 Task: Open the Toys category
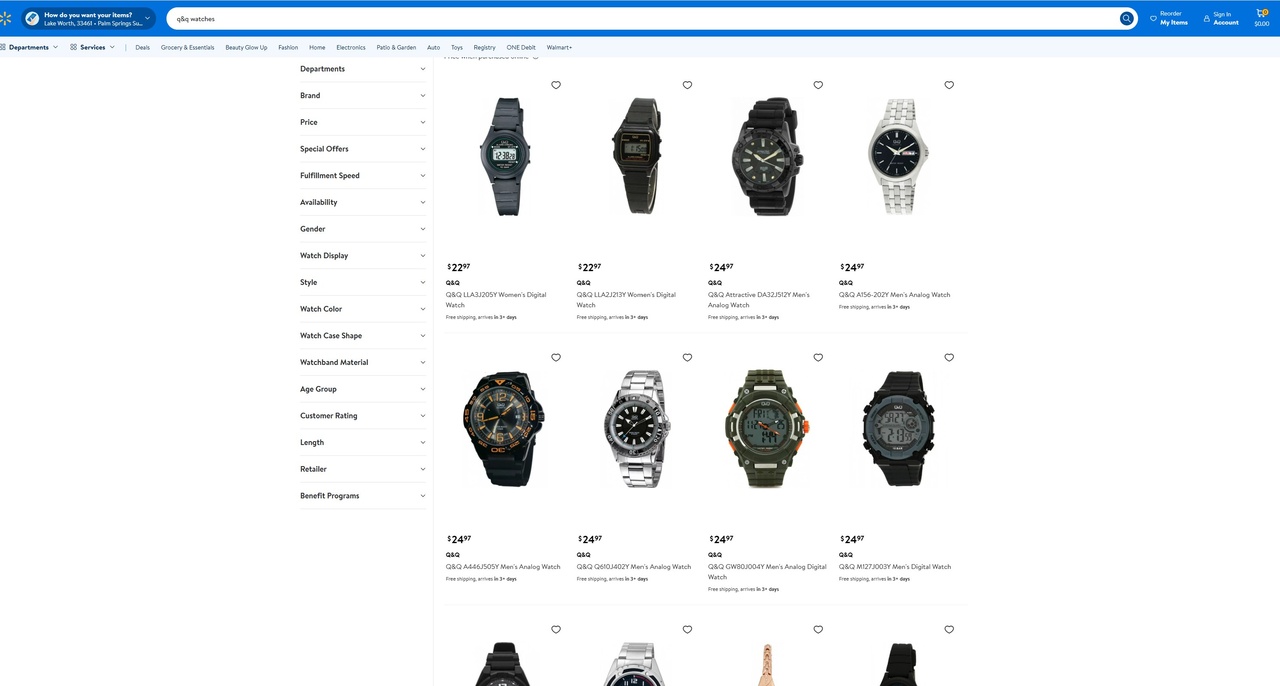(x=457, y=47)
